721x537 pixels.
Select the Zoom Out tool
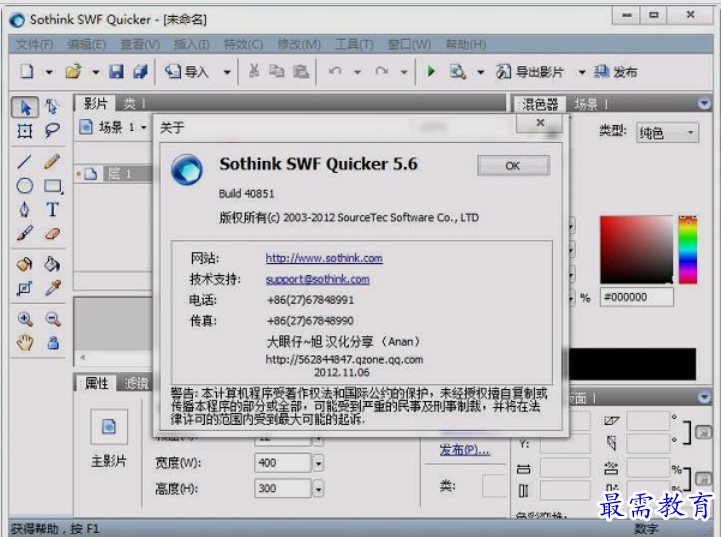point(52,319)
